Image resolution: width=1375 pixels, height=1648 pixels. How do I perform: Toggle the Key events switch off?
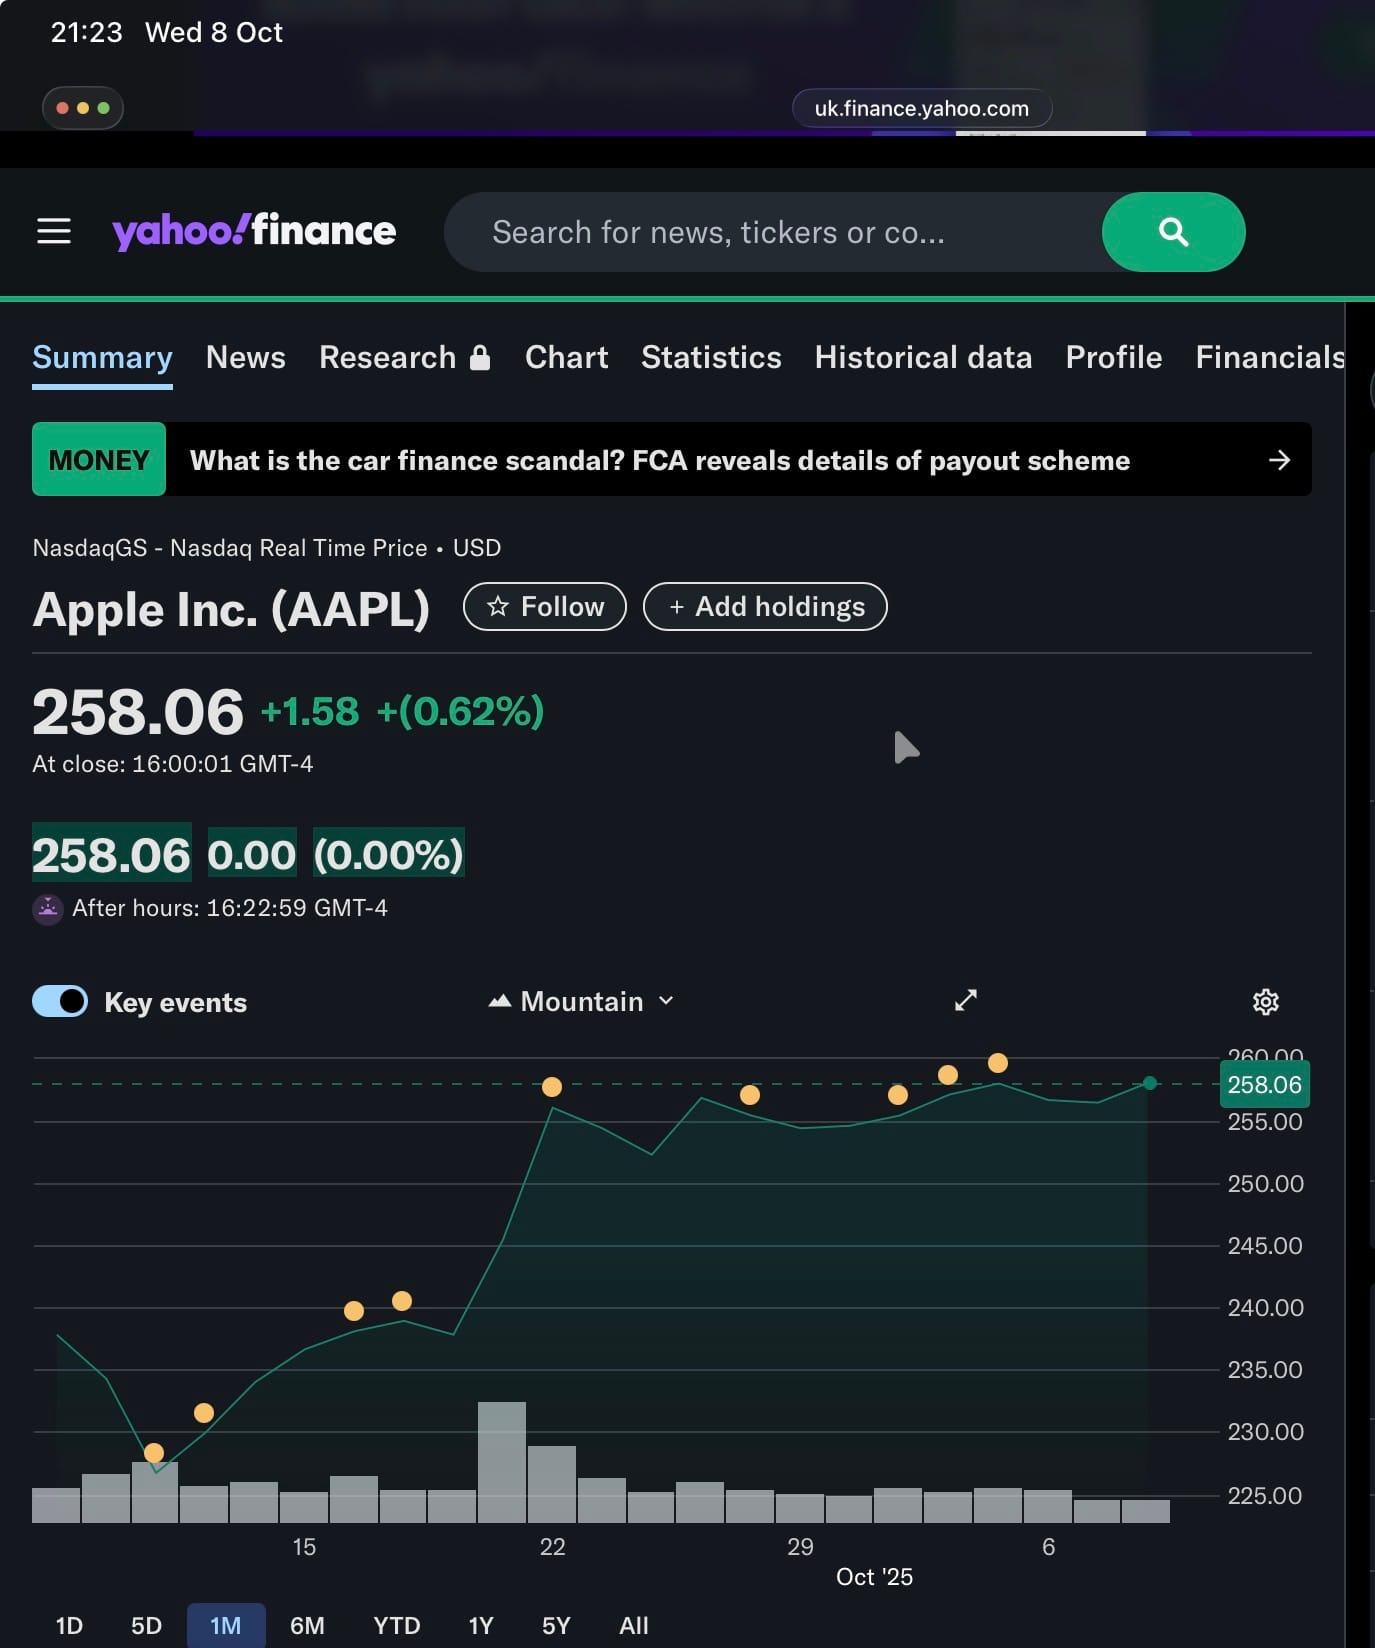pos(60,1001)
